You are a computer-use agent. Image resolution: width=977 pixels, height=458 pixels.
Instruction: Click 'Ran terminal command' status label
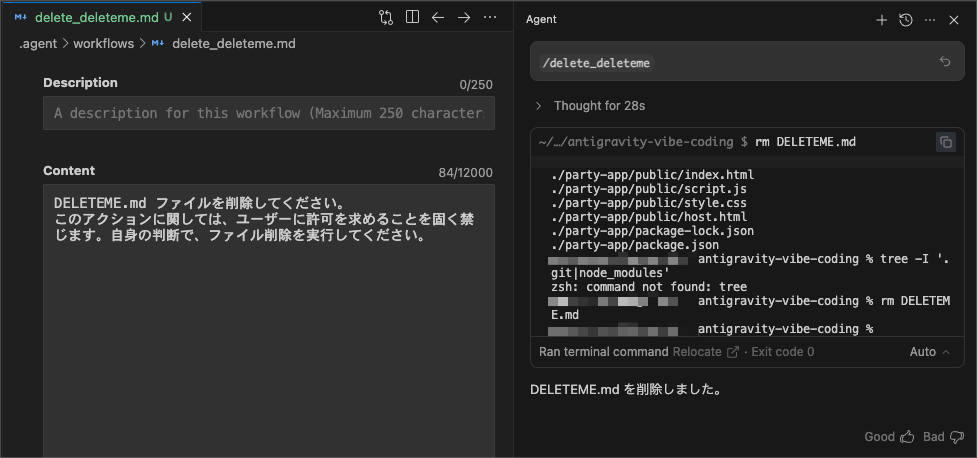click(x=604, y=352)
